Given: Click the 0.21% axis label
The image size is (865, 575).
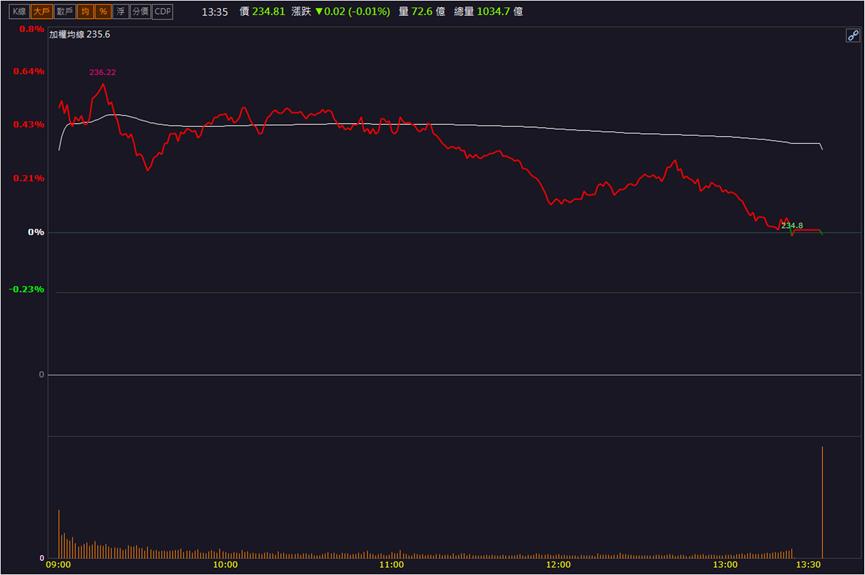Looking at the screenshot, I should point(29,178).
